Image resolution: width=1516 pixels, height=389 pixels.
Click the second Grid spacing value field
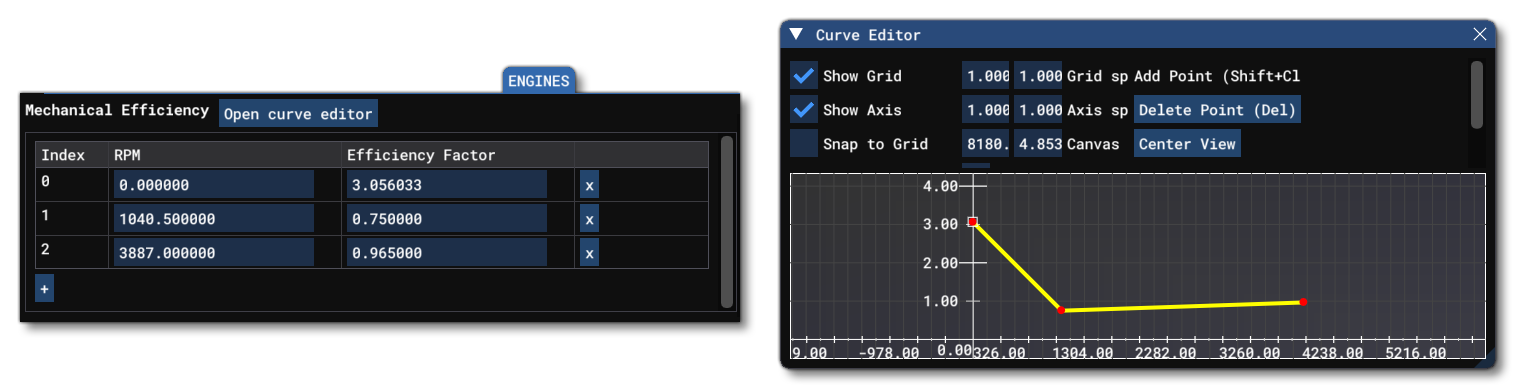(x=1038, y=76)
